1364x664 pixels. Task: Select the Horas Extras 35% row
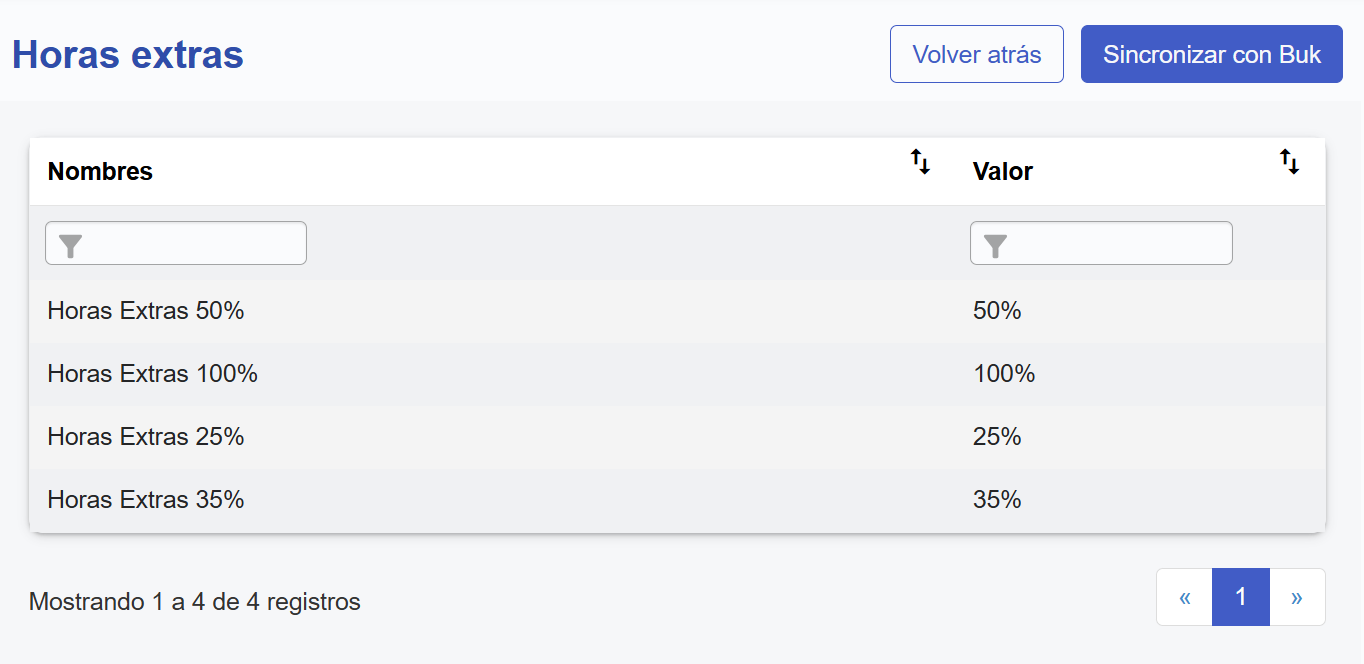click(x=146, y=500)
